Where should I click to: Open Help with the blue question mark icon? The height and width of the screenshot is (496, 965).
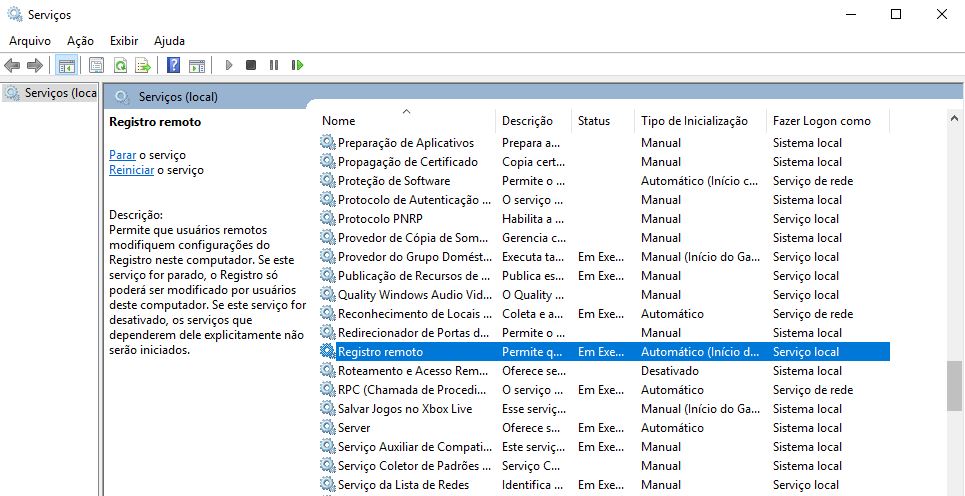(173, 66)
